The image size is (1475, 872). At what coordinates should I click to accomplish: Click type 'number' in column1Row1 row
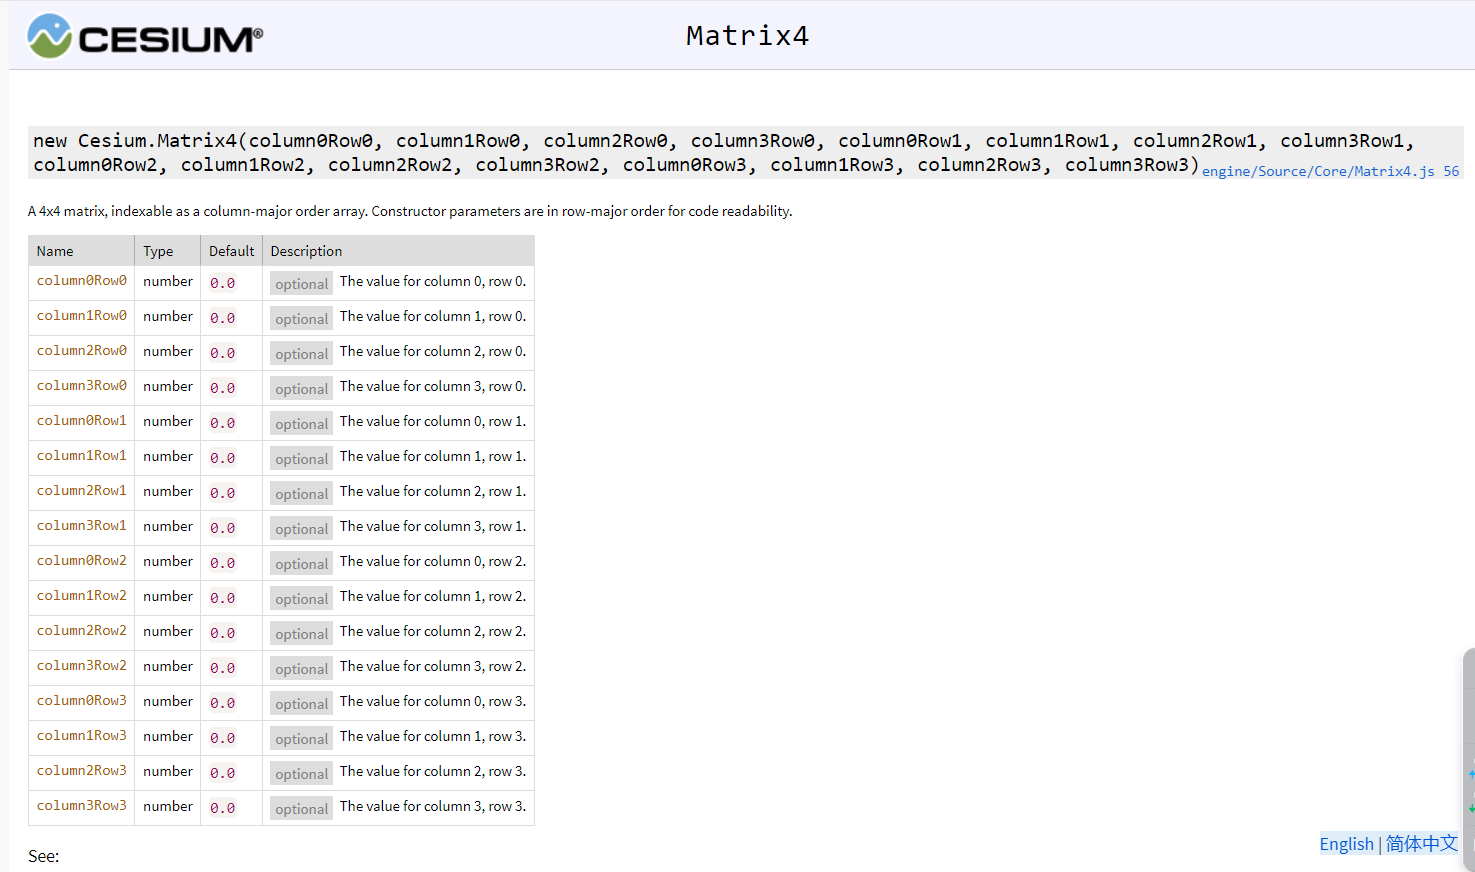168,456
